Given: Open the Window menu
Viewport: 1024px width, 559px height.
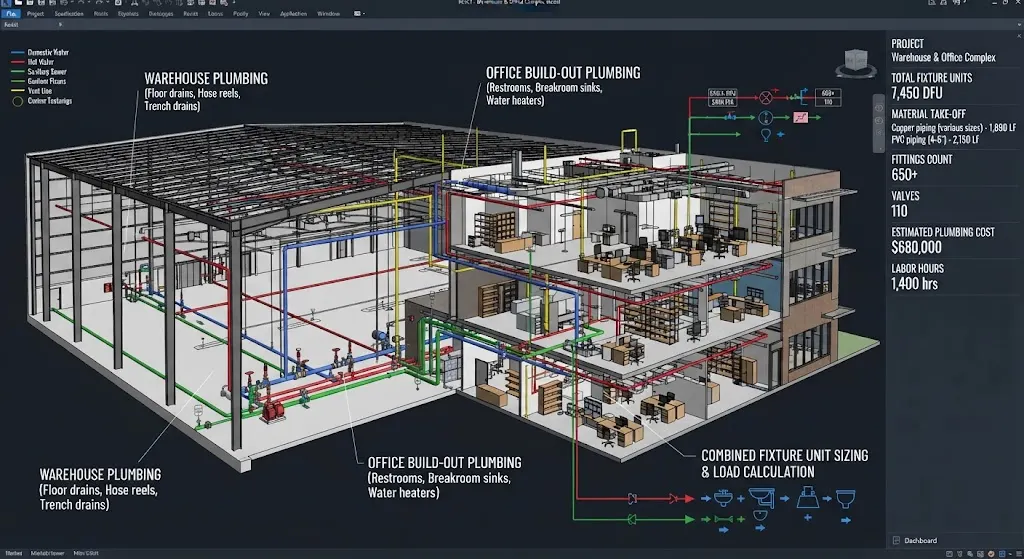Looking at the screenshot, I should click(328, 13).
